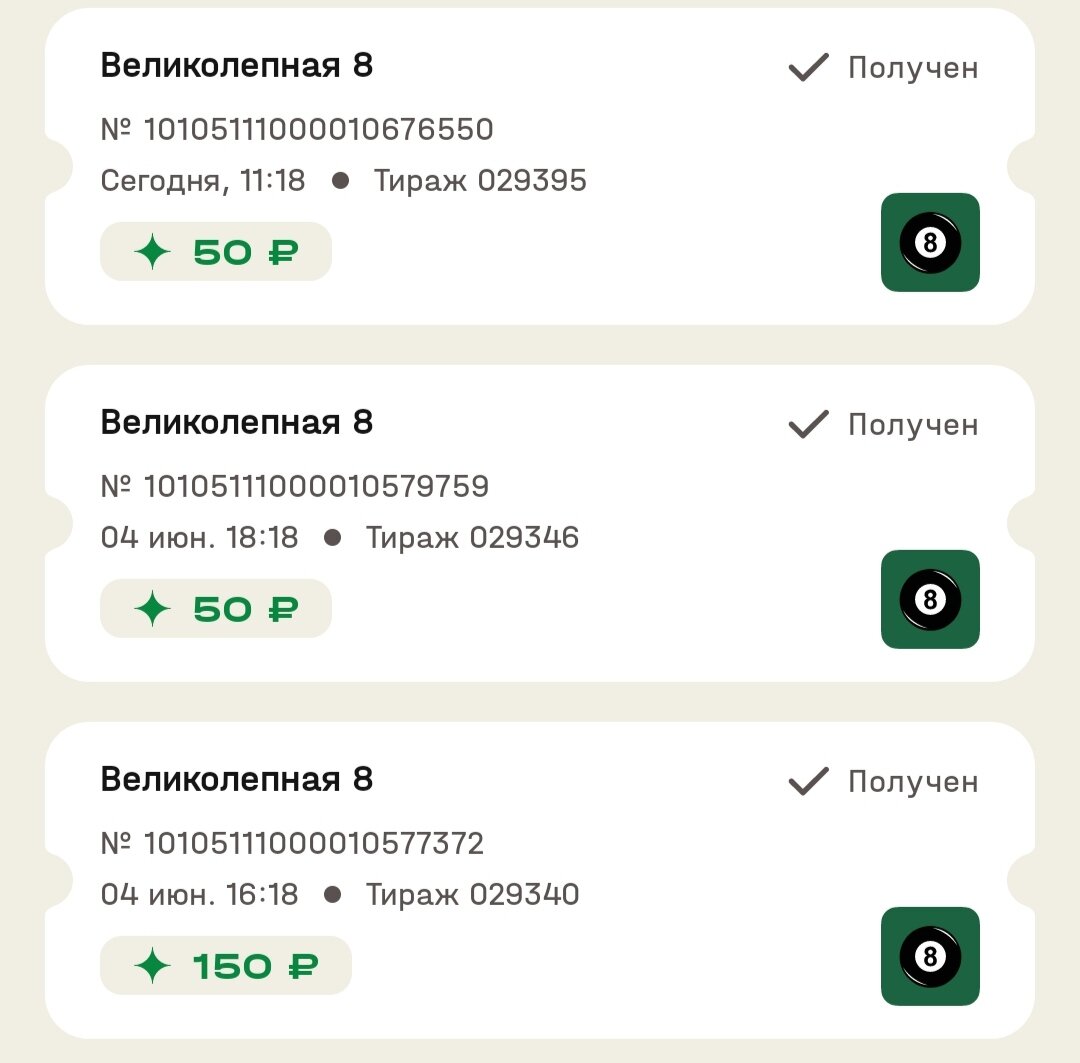Open ticket № 1010511100010676550

point(297,130)
